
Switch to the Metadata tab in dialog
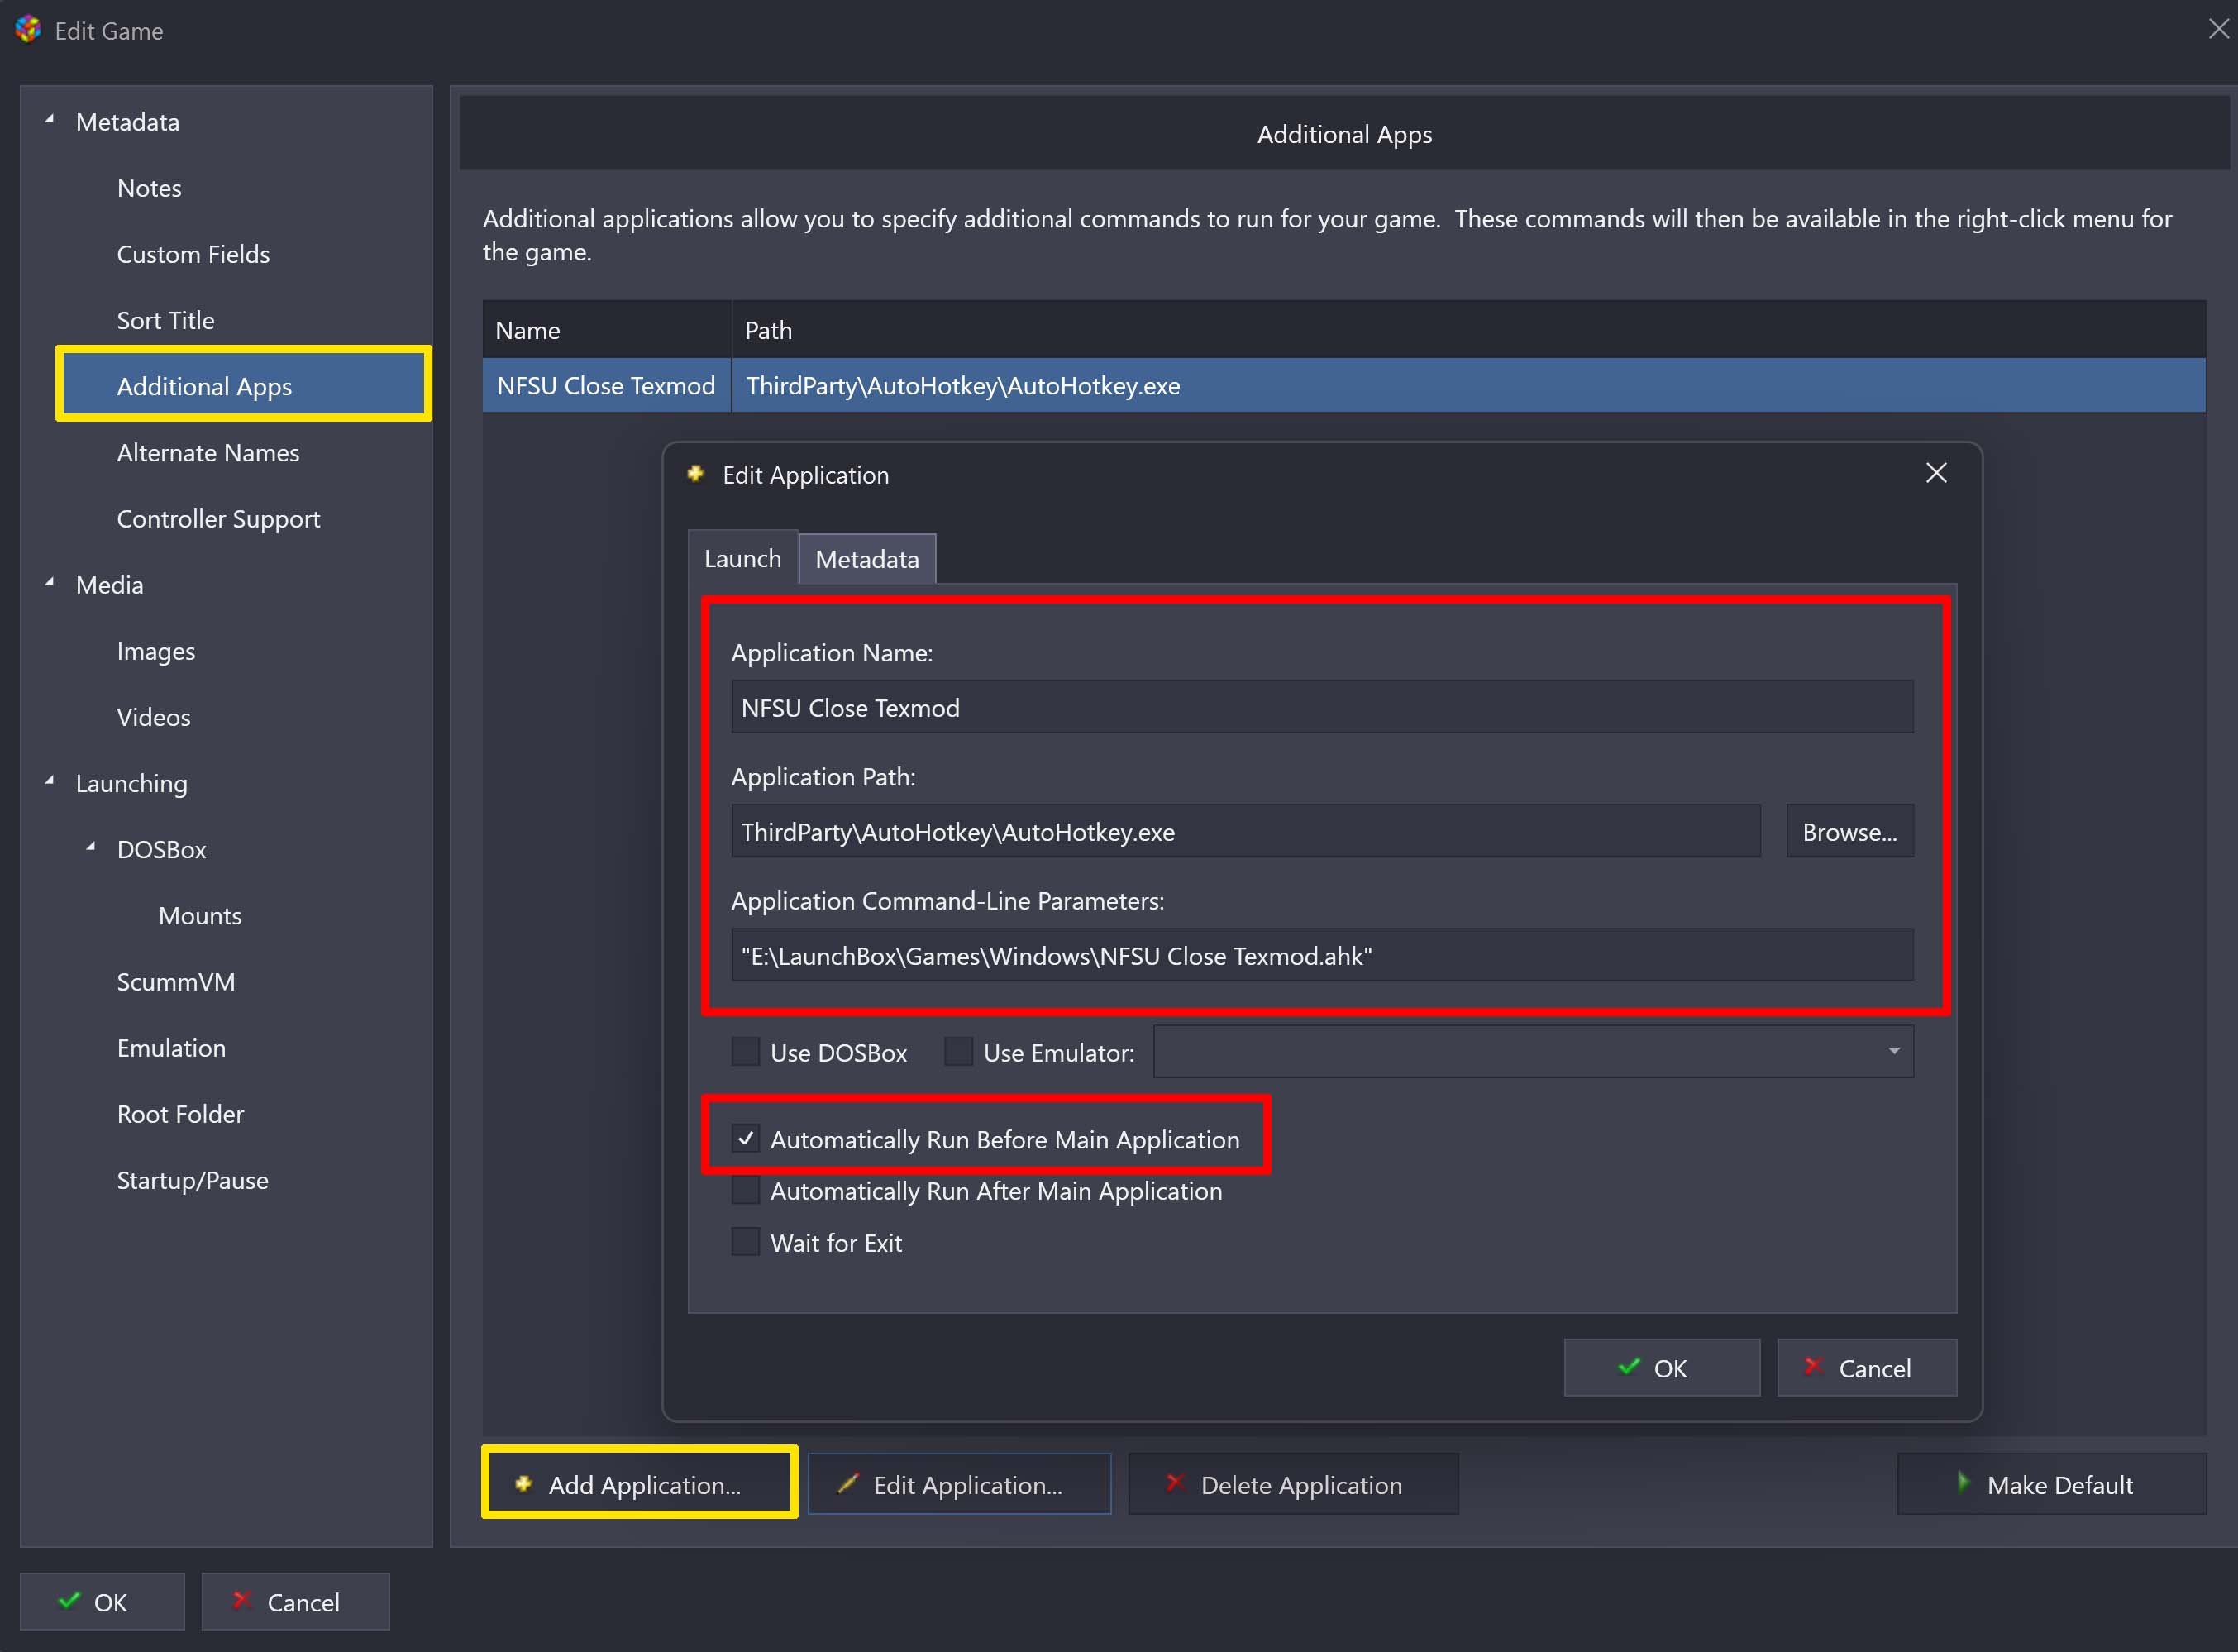(867, 559)
